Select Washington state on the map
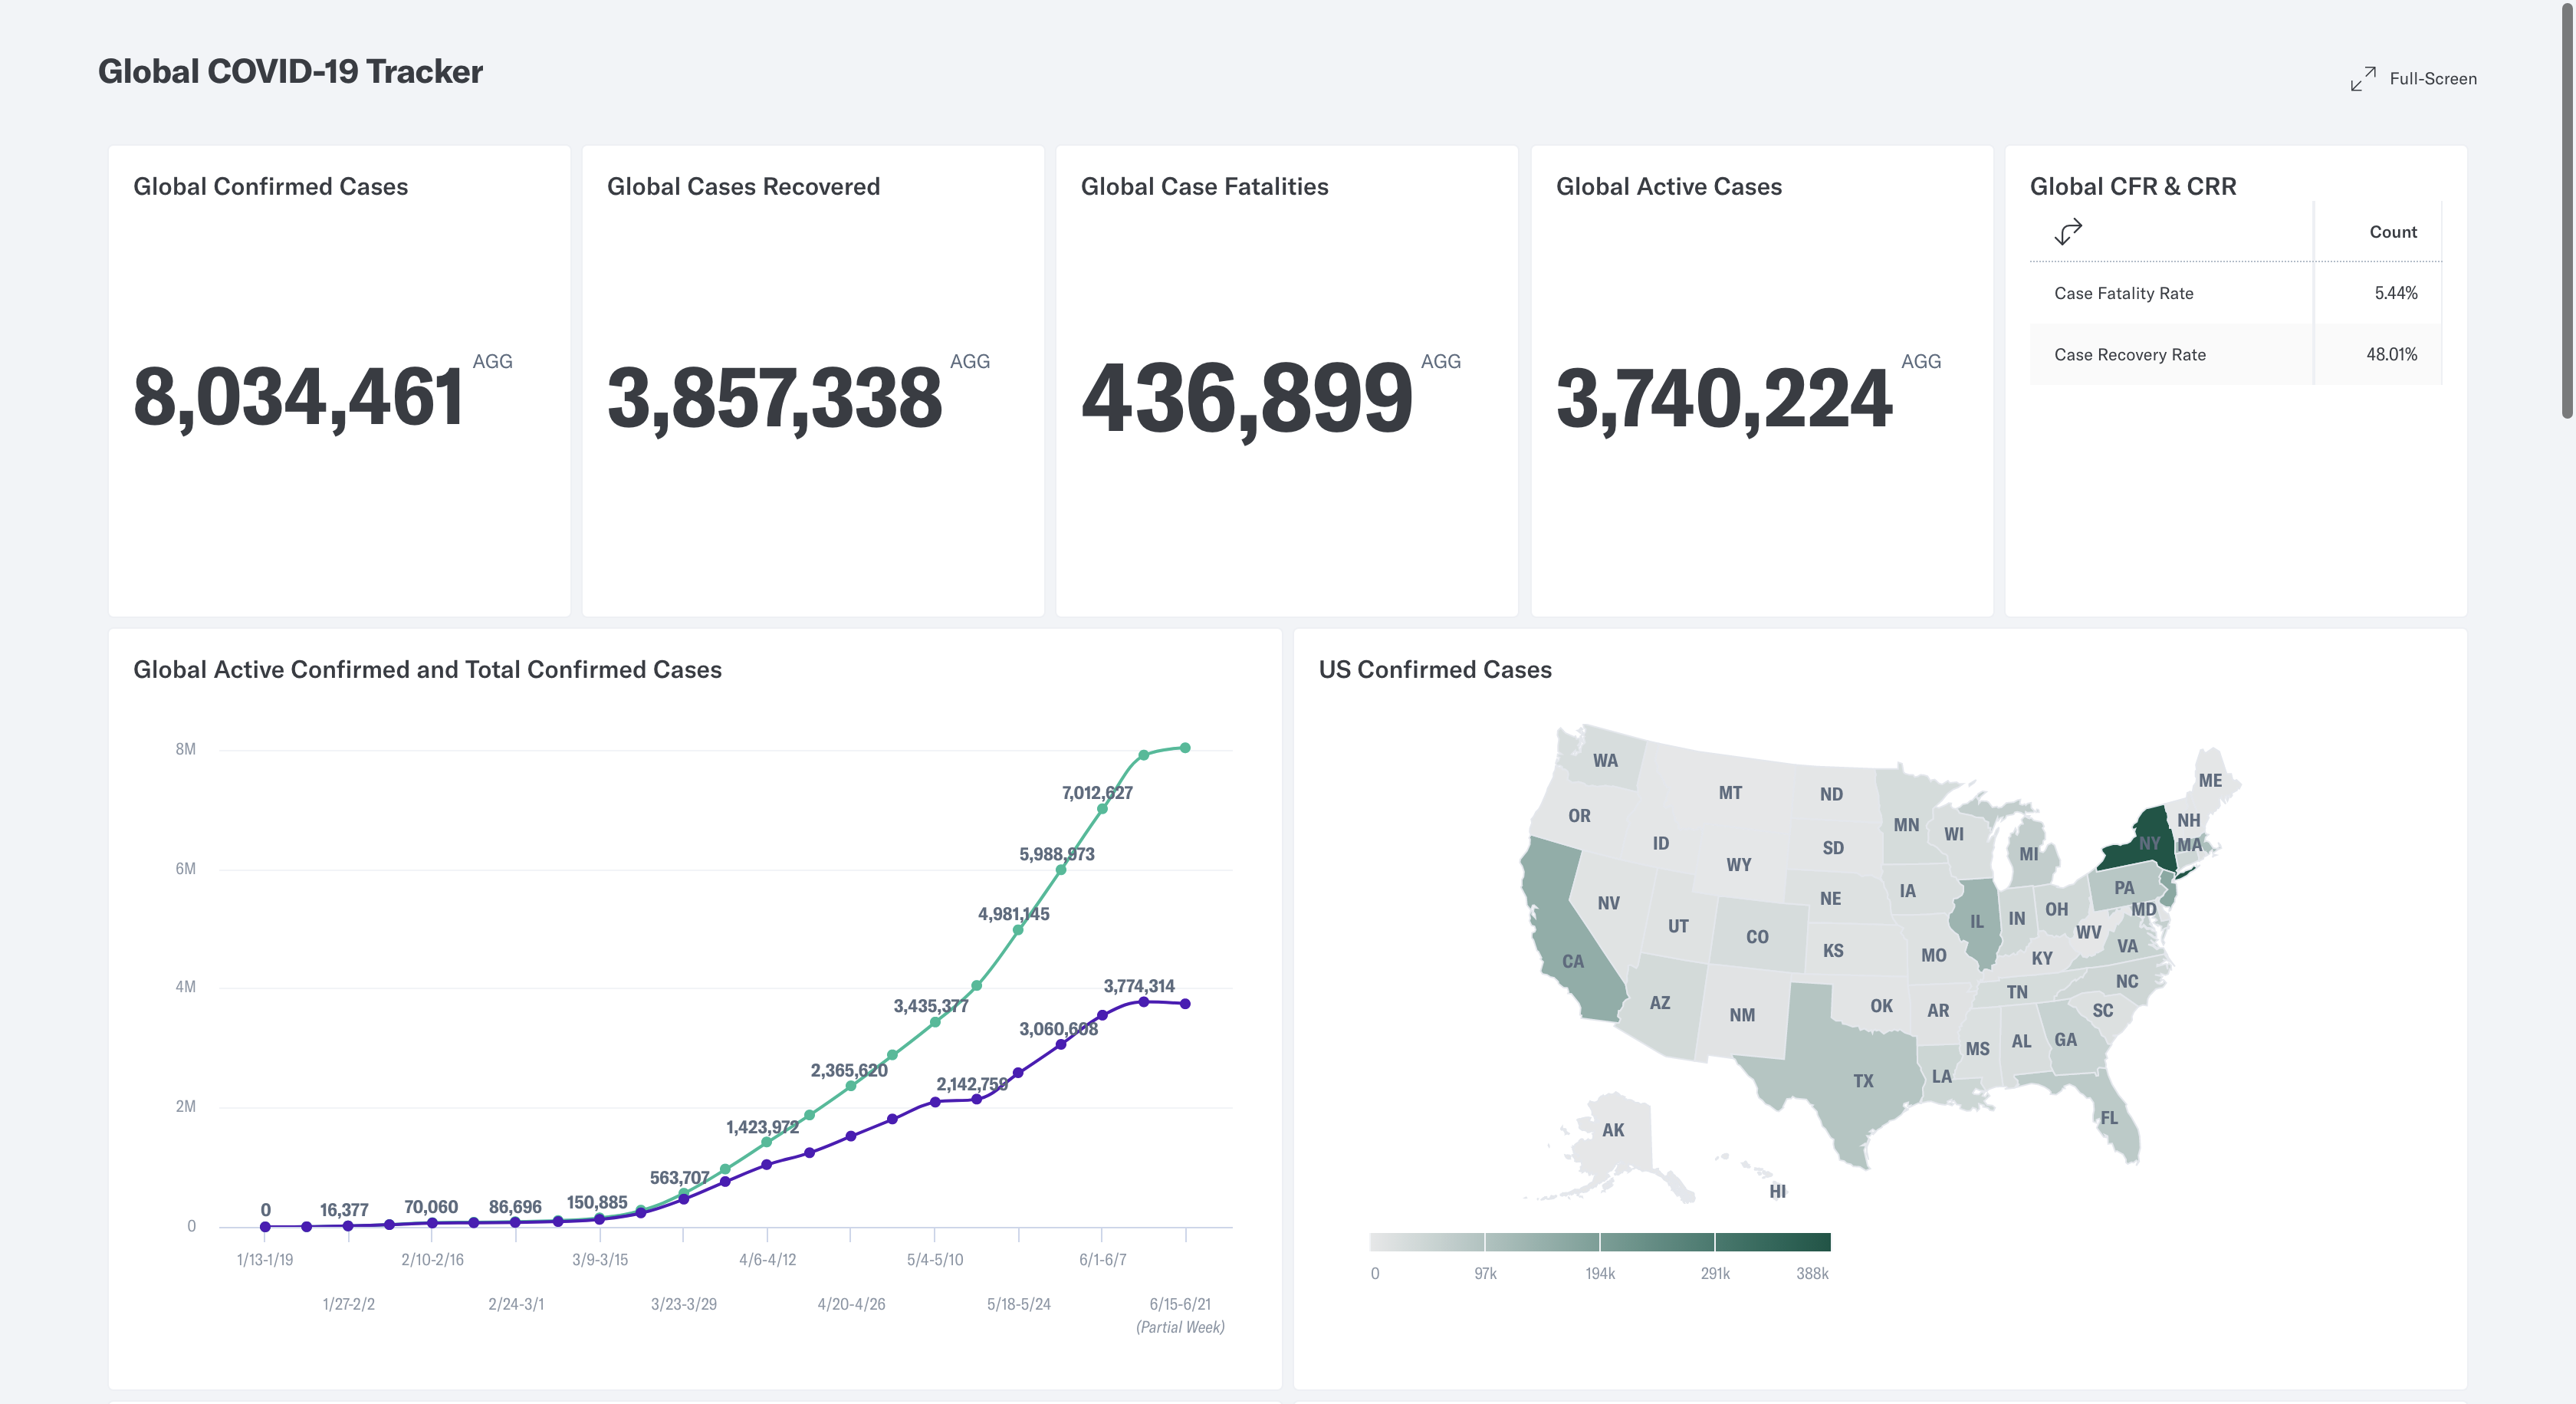This screenshot has width=2576, height=1404. click(x=1605, y=760)
